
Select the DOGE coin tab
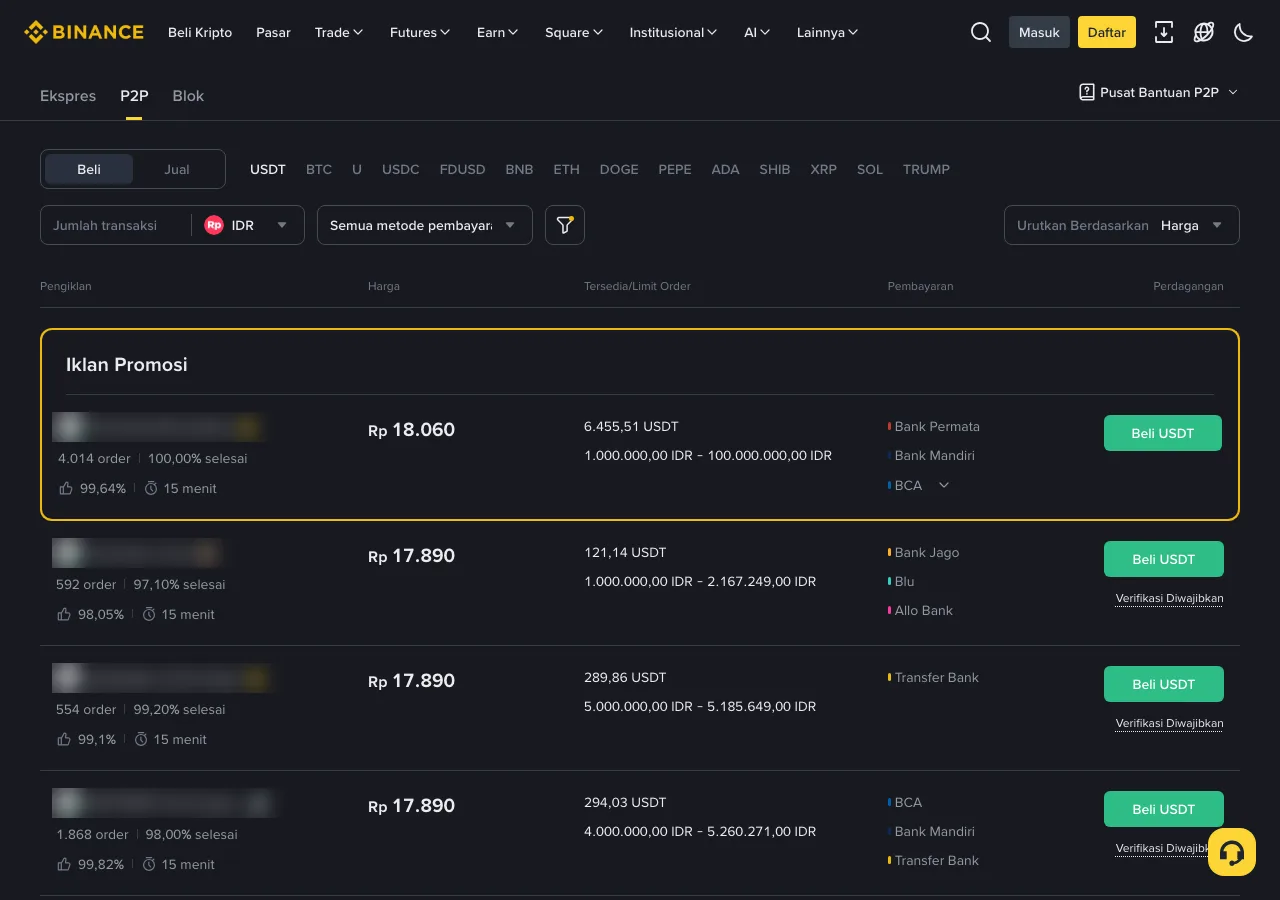[619, 169]
